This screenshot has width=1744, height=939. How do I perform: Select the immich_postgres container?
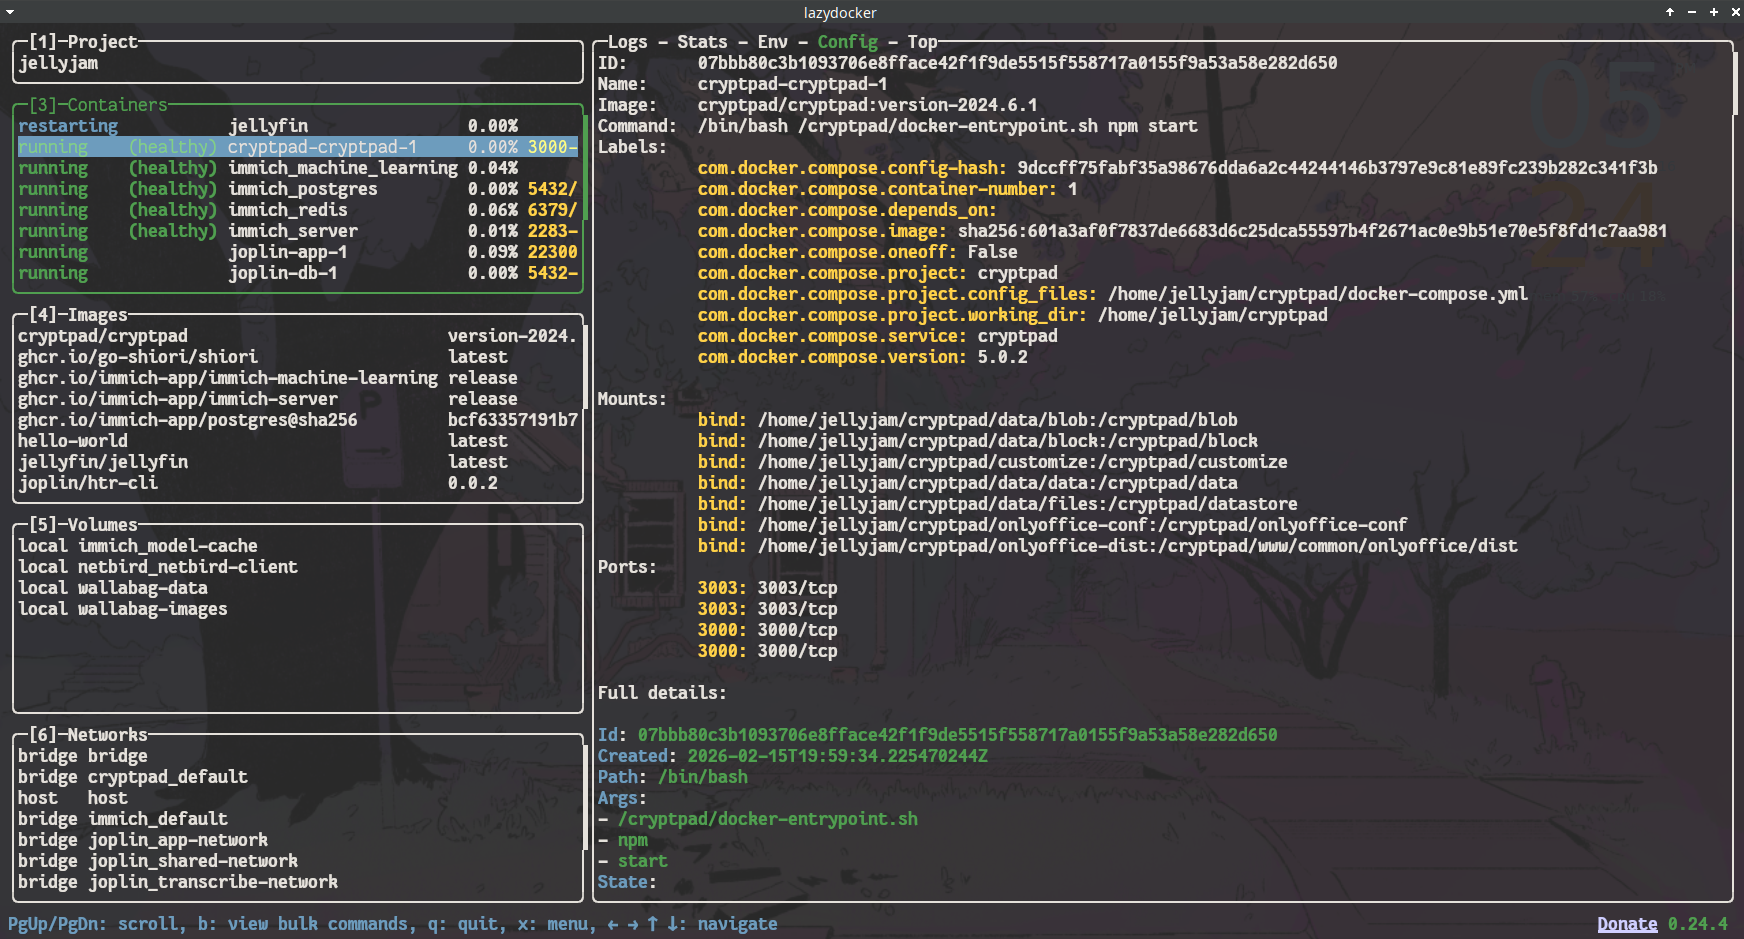298,189
